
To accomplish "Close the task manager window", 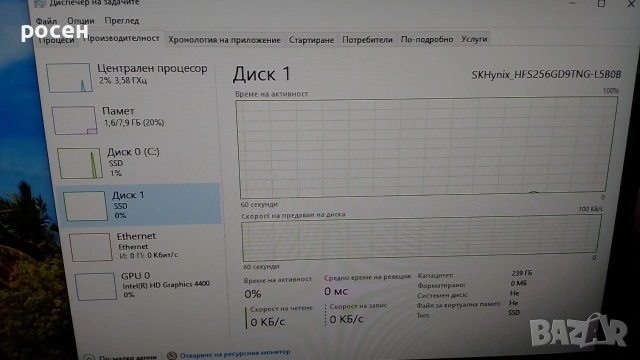I will (x=631, y=3).
